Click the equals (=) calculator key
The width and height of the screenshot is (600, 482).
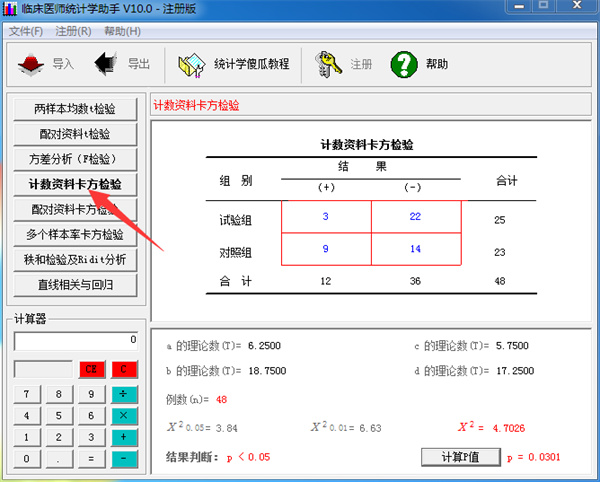91,459
